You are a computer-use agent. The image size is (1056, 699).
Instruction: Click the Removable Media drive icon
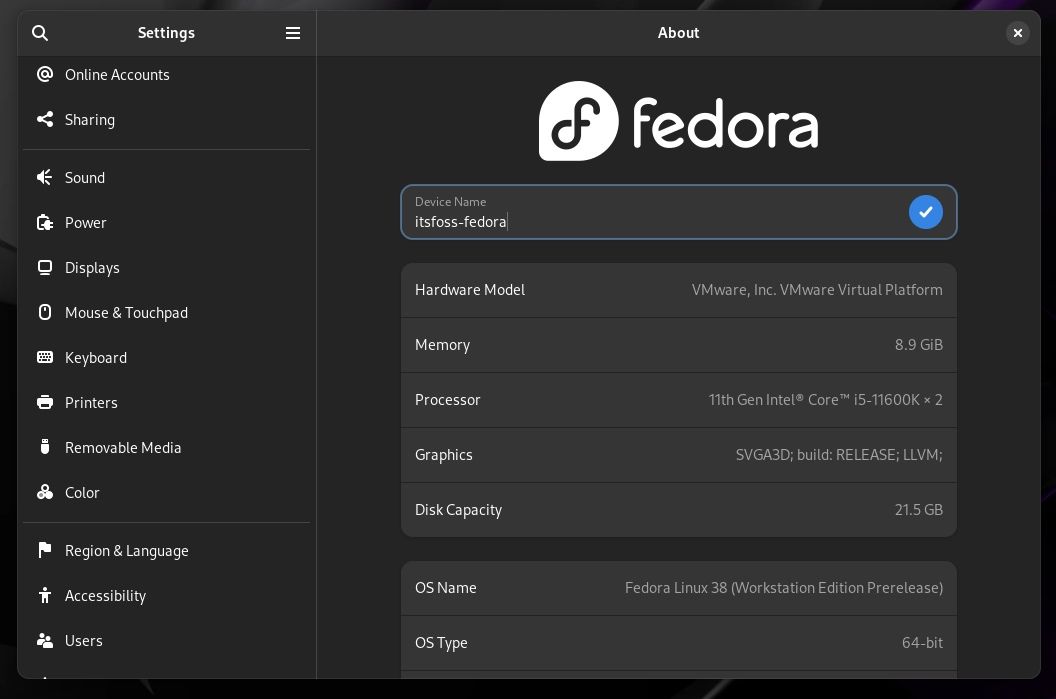click(45, 447)
